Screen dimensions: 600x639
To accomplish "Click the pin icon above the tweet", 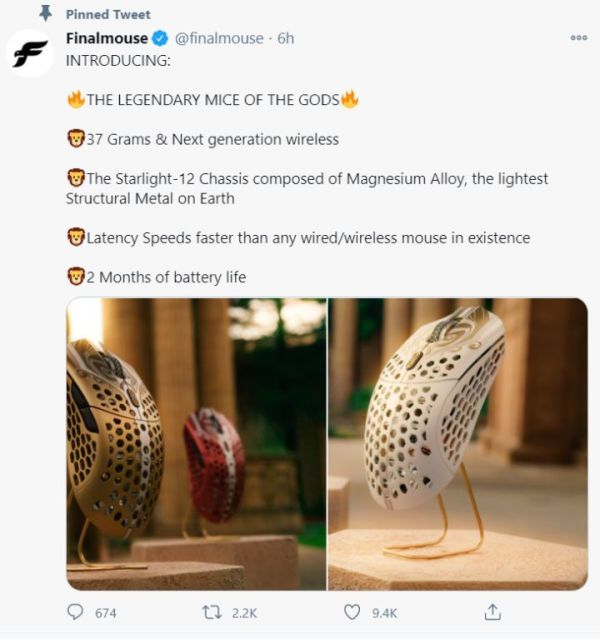I will [x=44, y=14].
